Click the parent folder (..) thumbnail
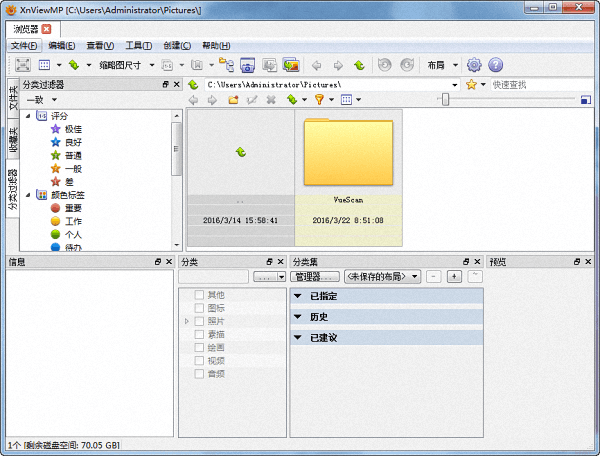 click(x=241, y=178)
